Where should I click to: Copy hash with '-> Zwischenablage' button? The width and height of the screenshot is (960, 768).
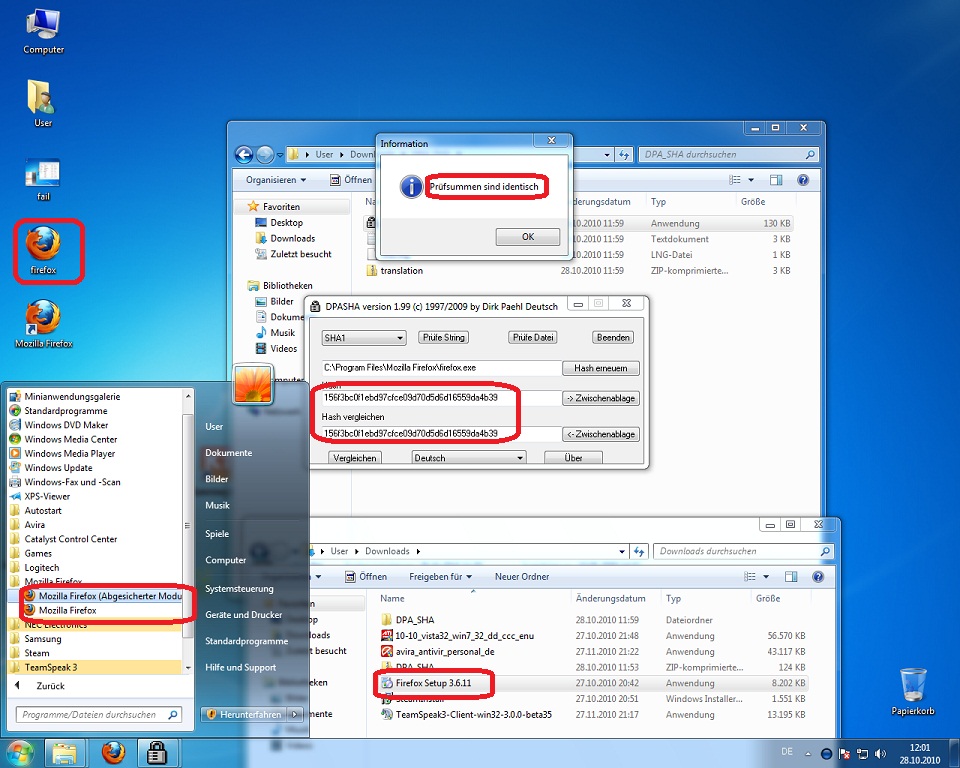[x=601, y=398]
